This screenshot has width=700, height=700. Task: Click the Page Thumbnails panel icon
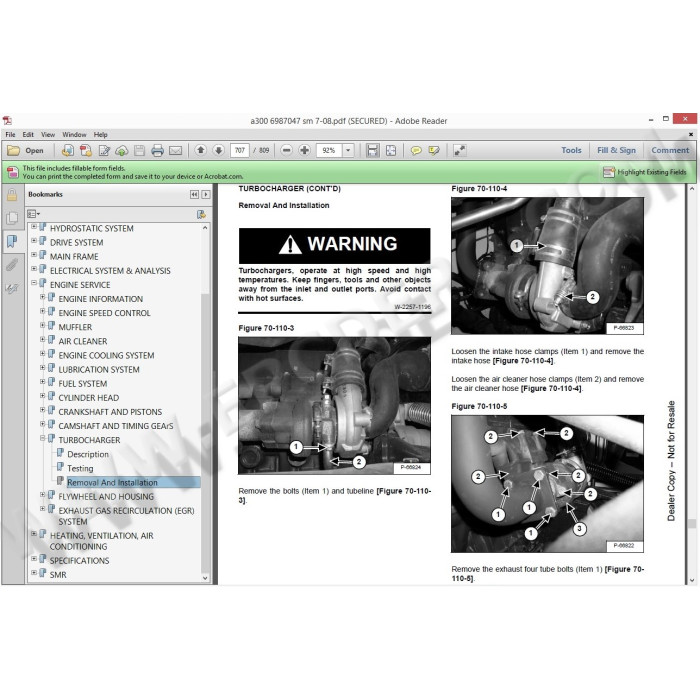coord(12,218)
